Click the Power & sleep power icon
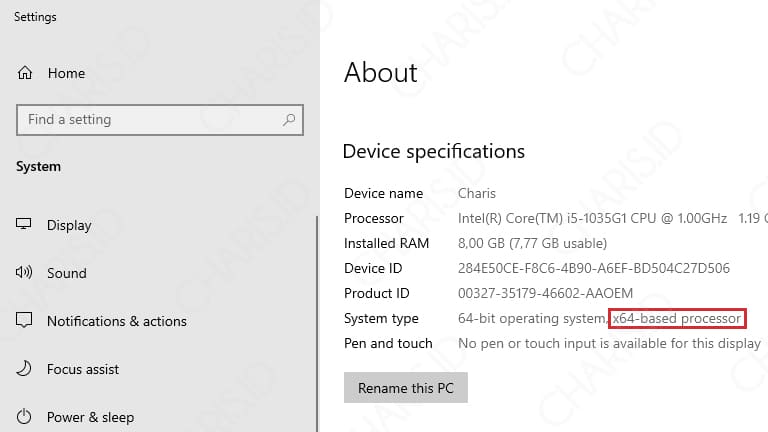768x432 pixels. [x=24, y=417]
